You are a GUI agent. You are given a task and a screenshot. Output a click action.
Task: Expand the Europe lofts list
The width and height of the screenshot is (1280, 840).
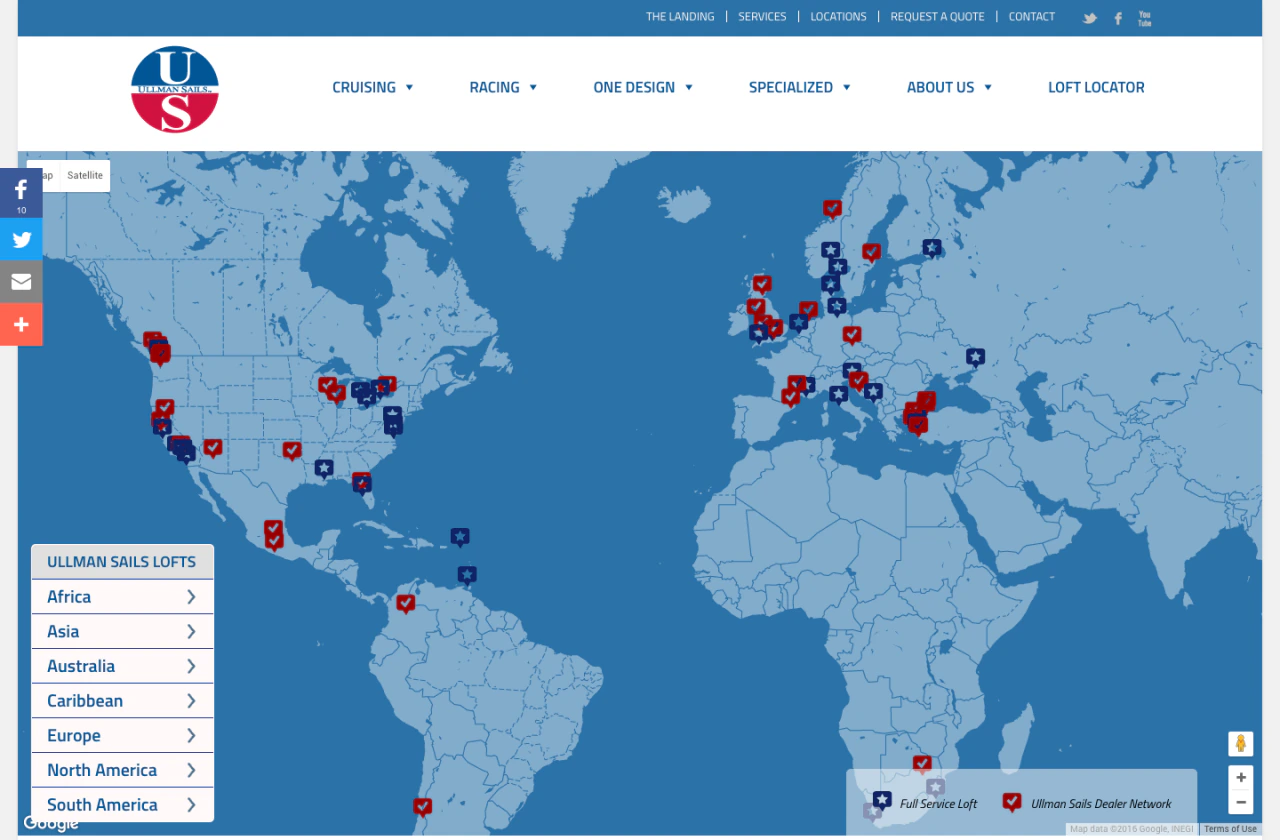[122, 736]
